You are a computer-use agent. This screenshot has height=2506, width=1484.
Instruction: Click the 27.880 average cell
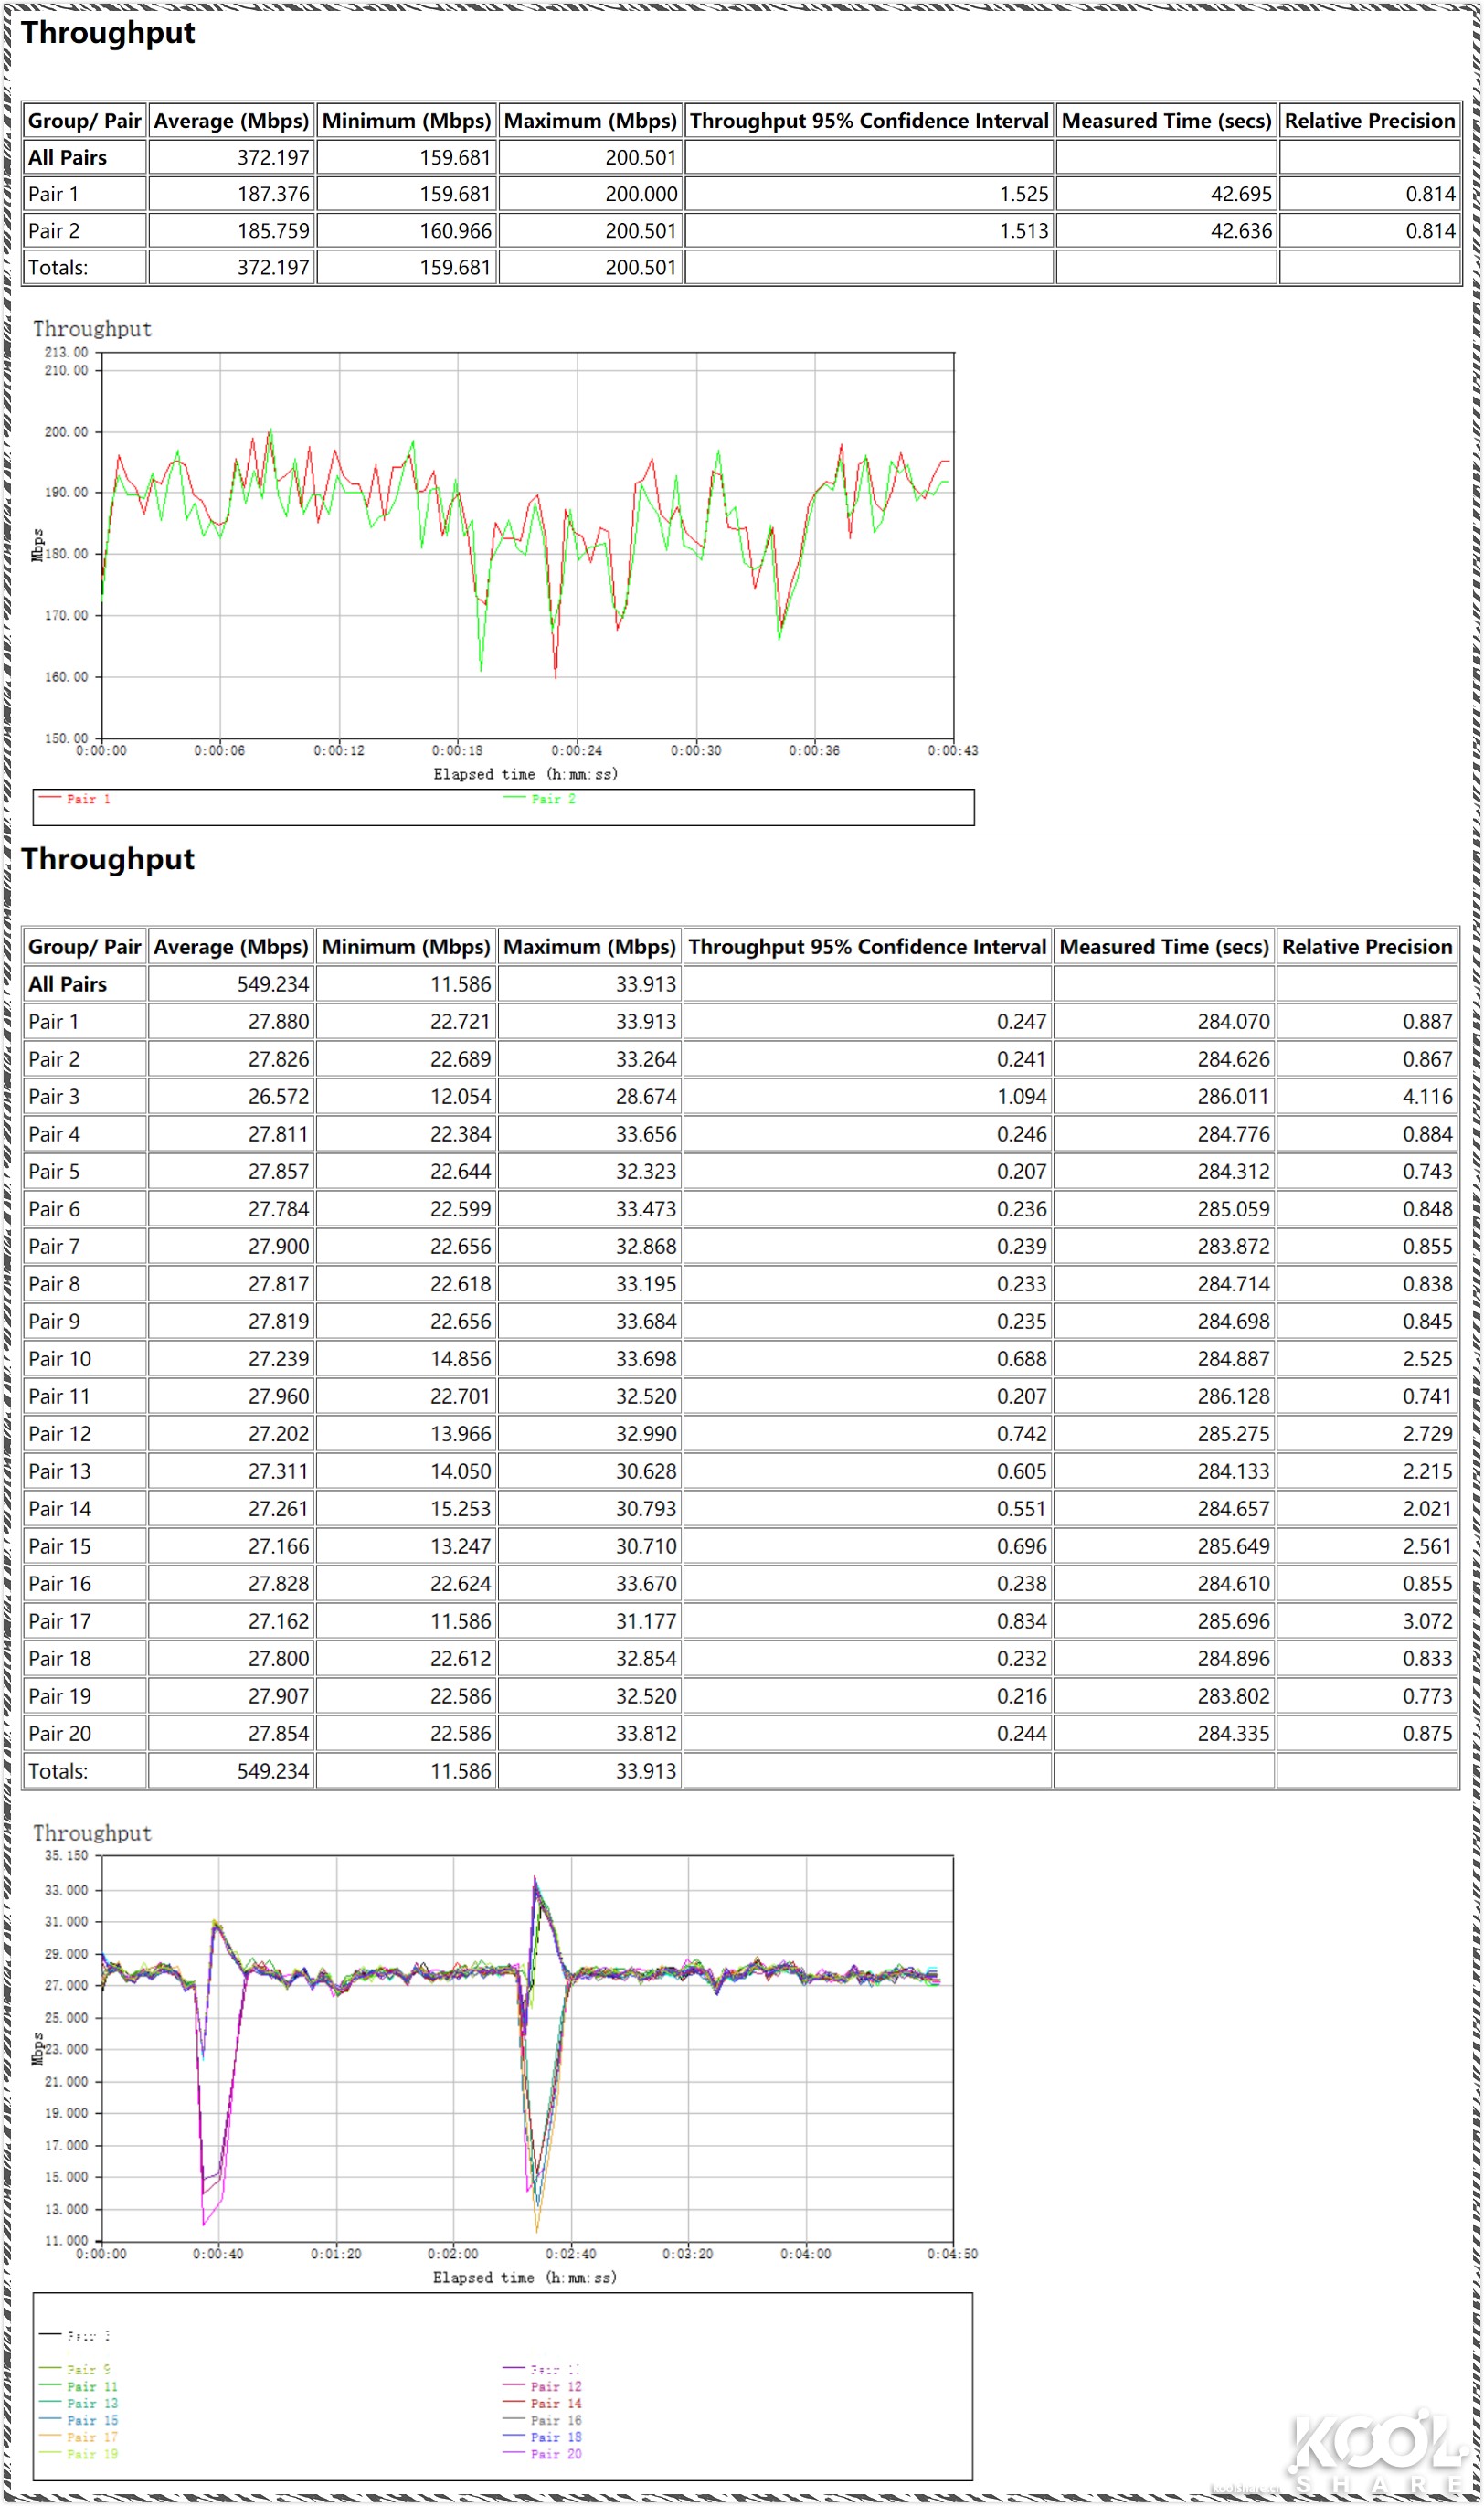(232, 1022)
